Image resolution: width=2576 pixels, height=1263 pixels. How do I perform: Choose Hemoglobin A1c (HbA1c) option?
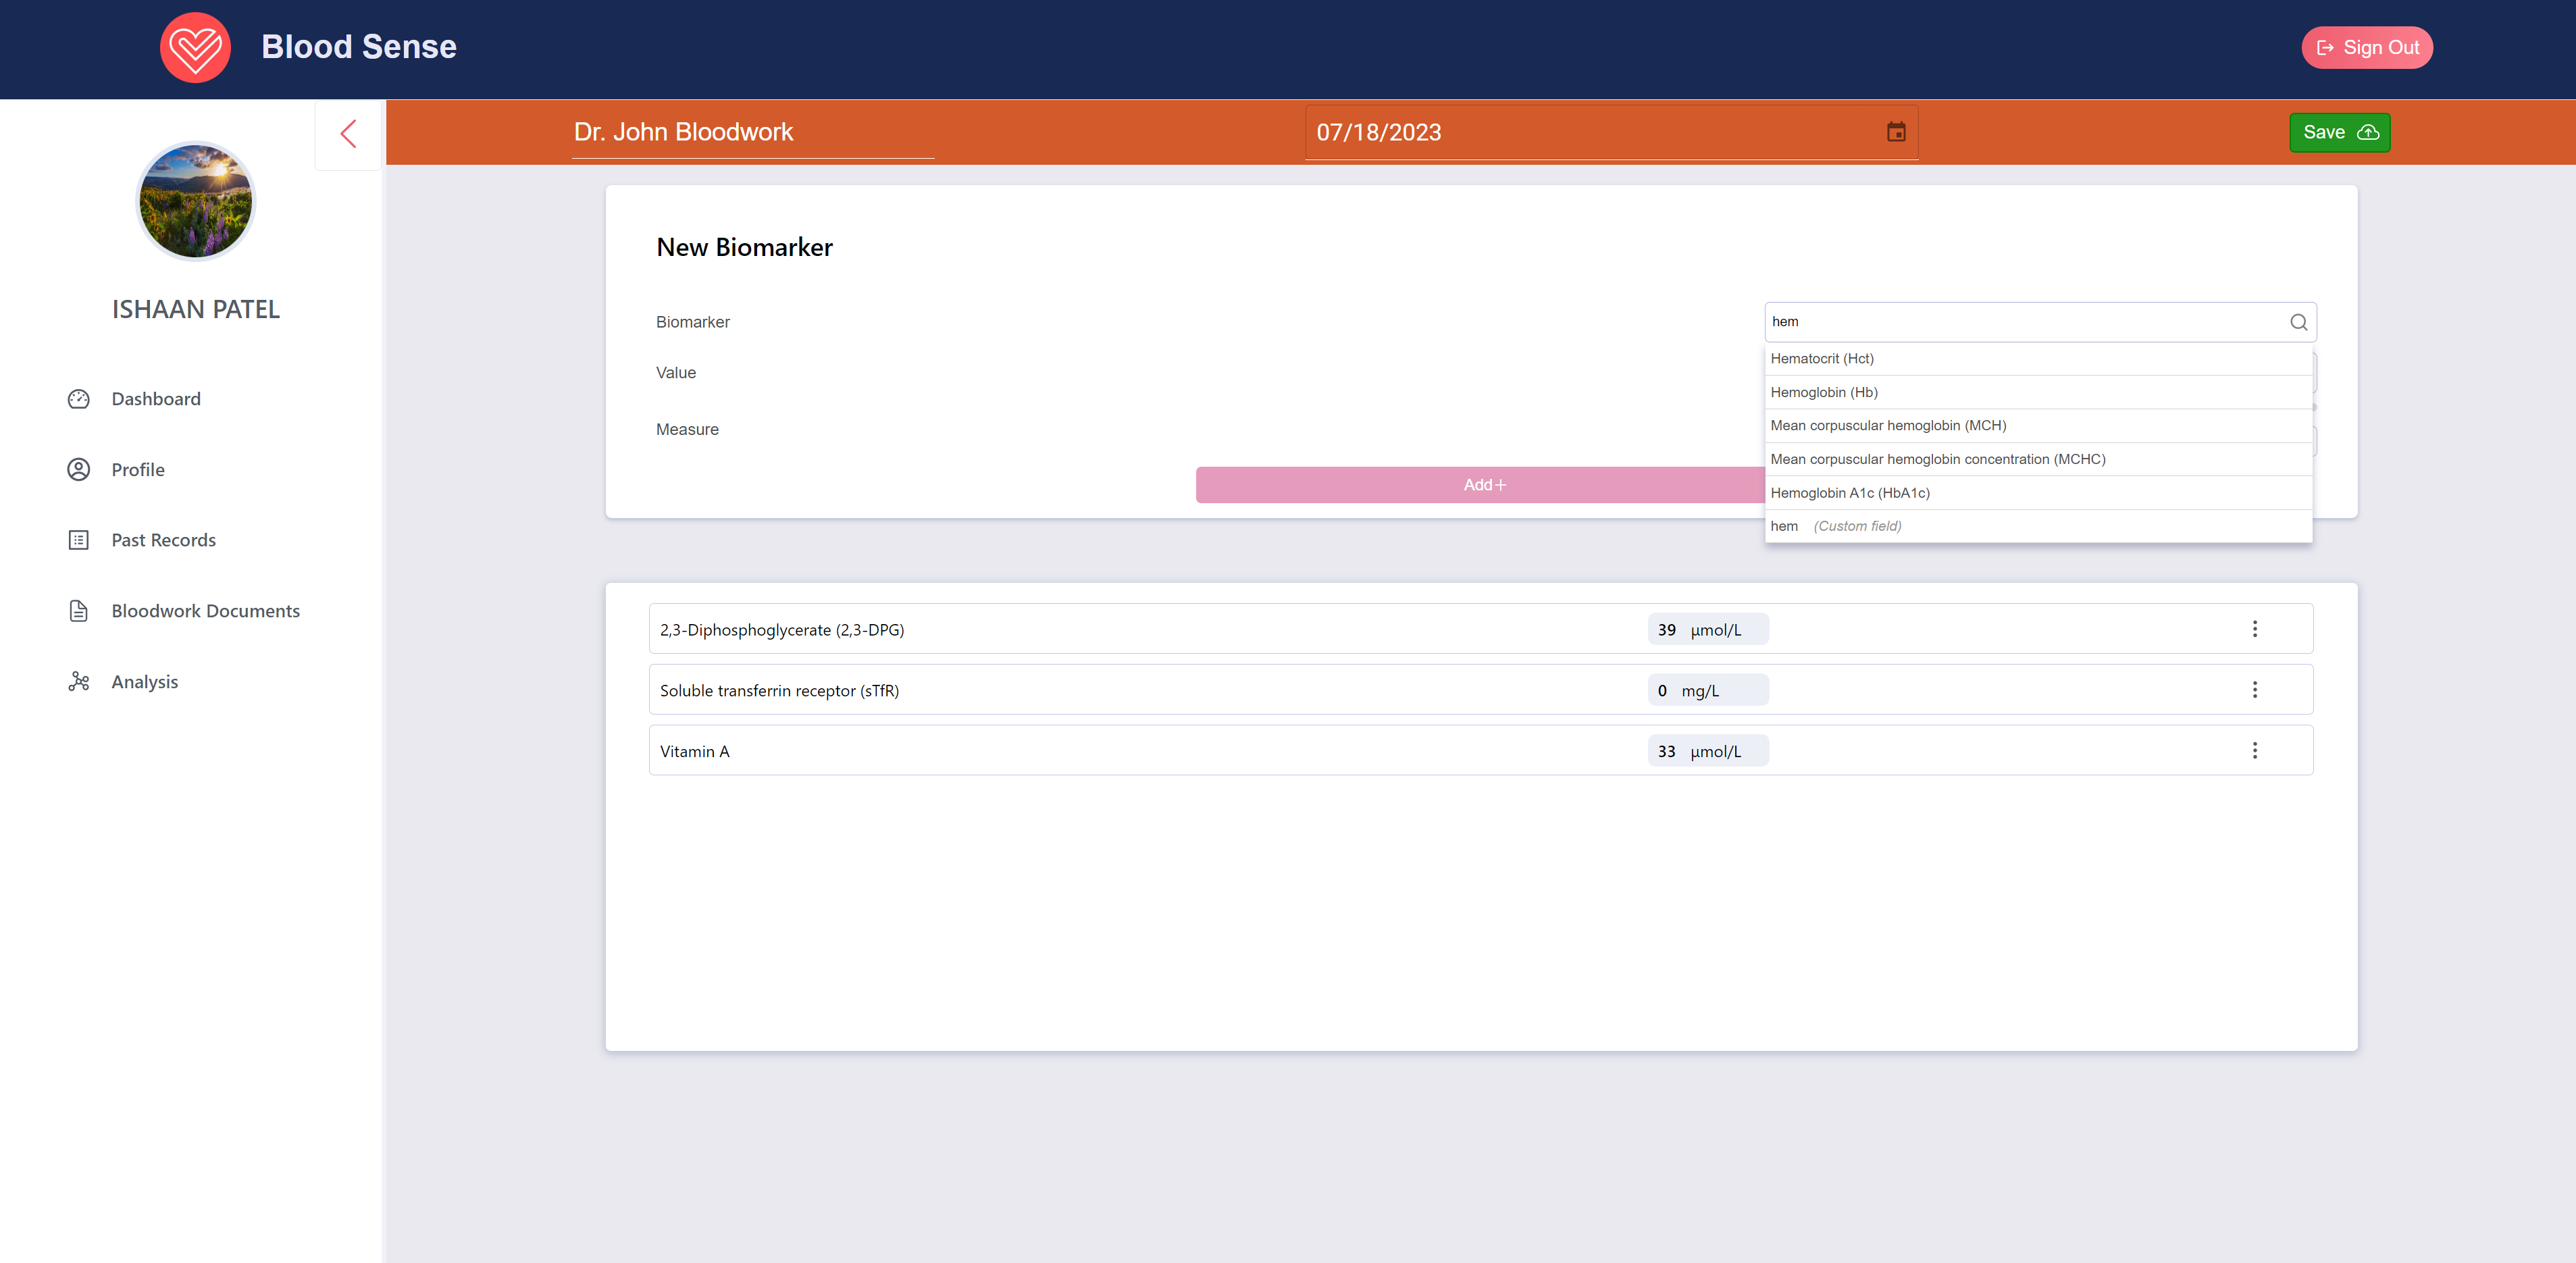point(1850,493)
